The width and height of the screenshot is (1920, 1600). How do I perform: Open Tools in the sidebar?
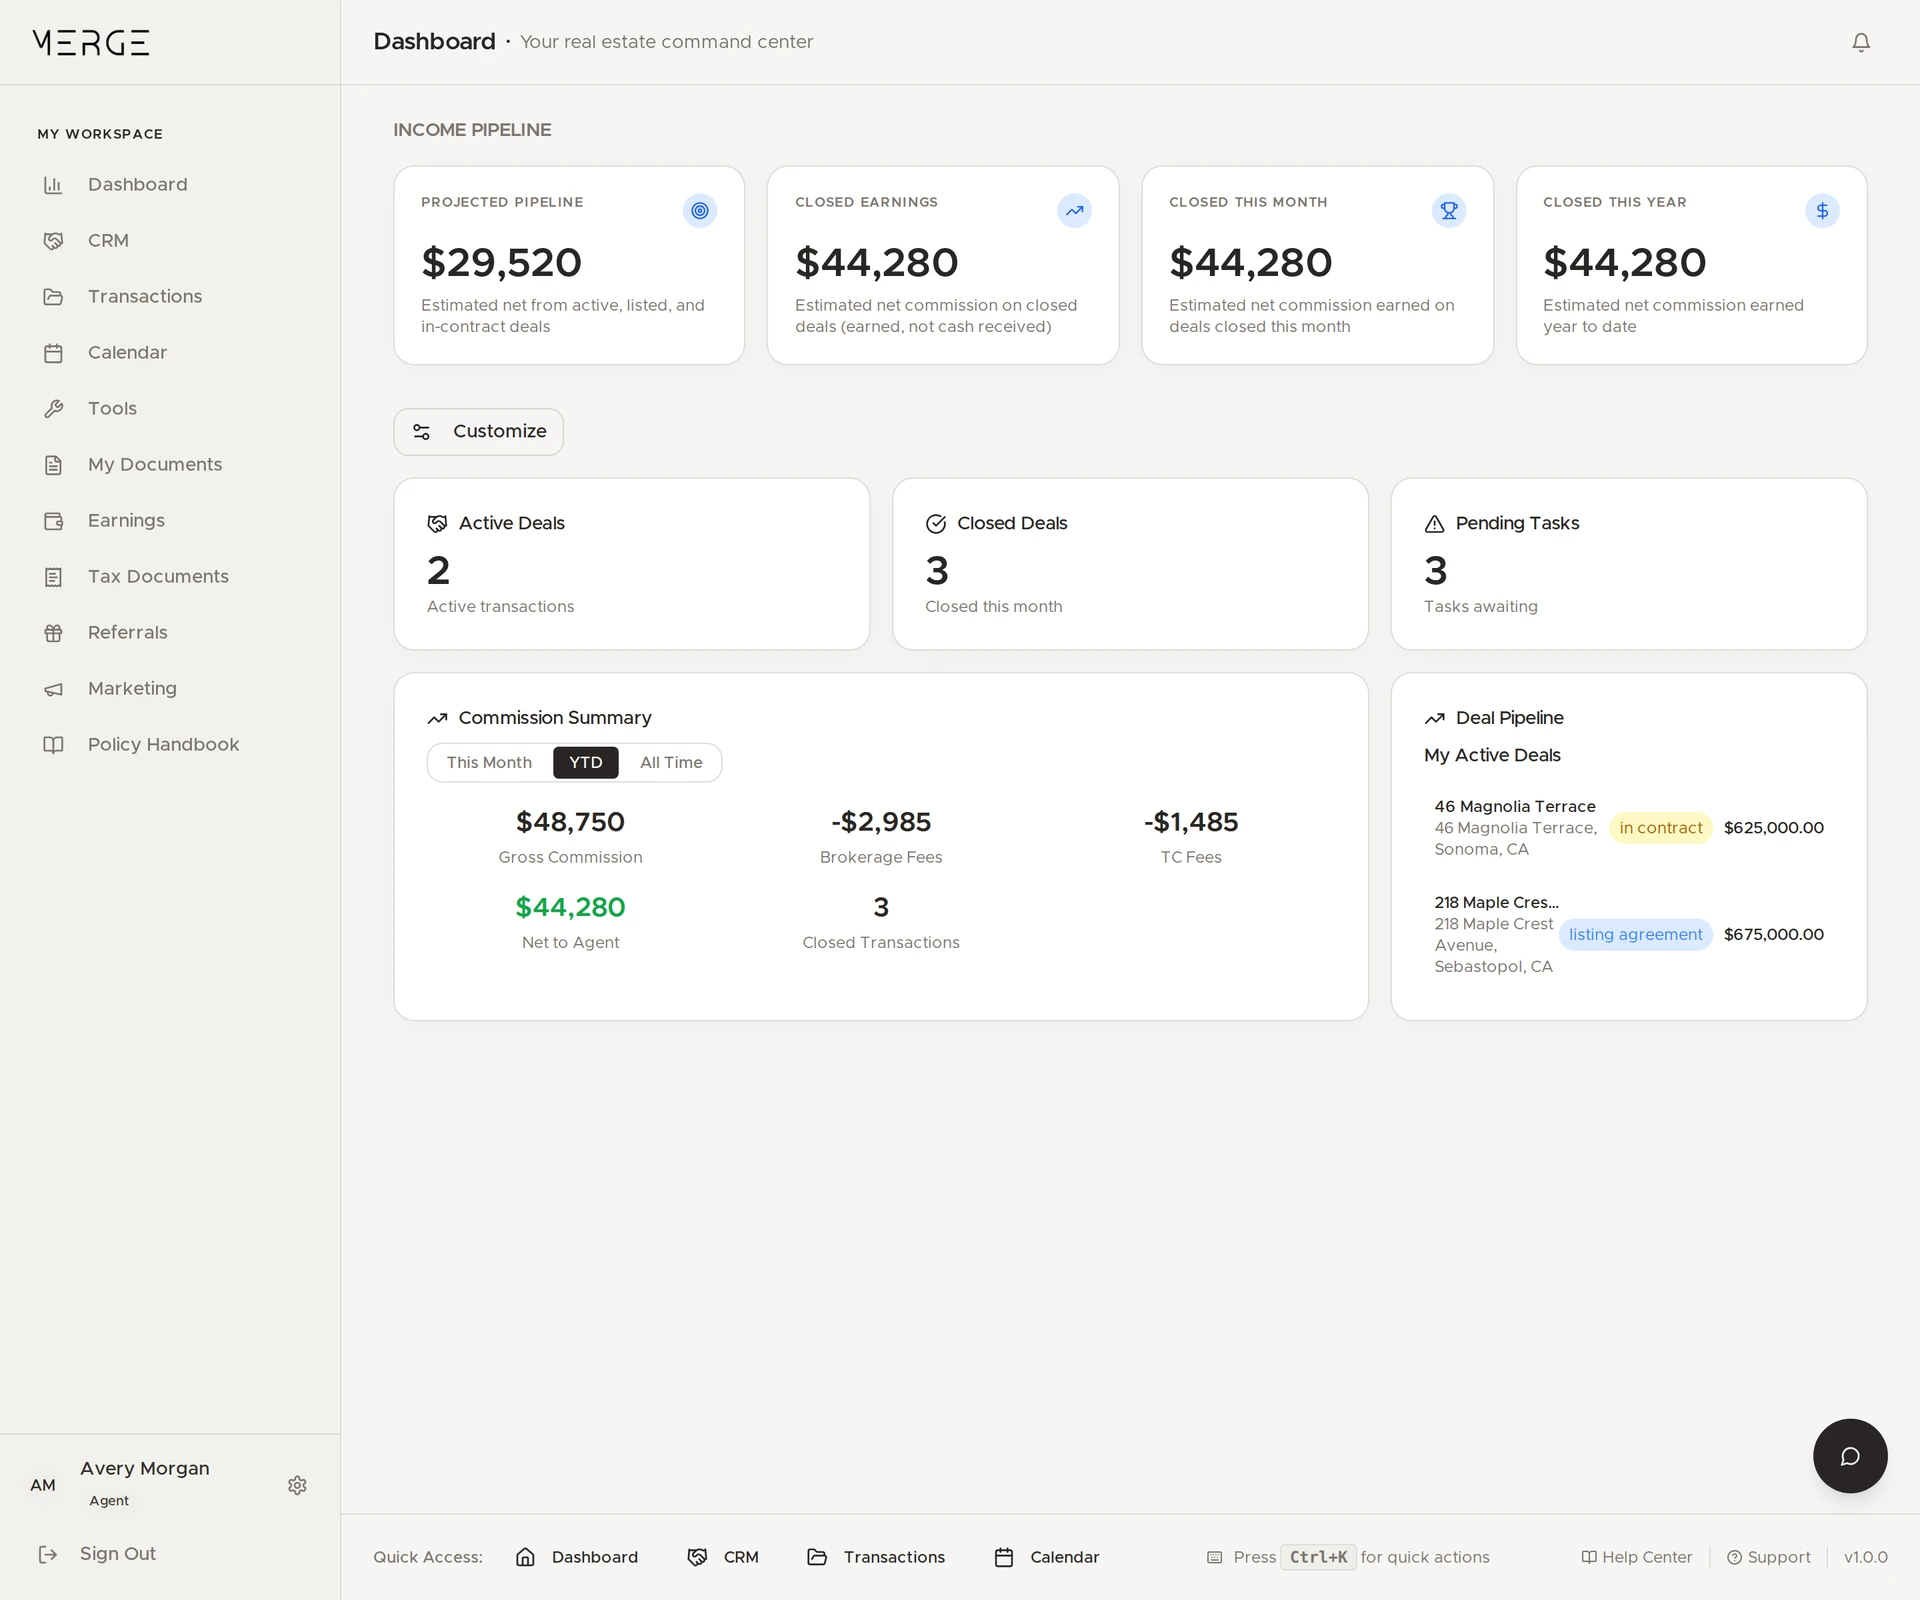pyautogui.click(x=170, y=409)
